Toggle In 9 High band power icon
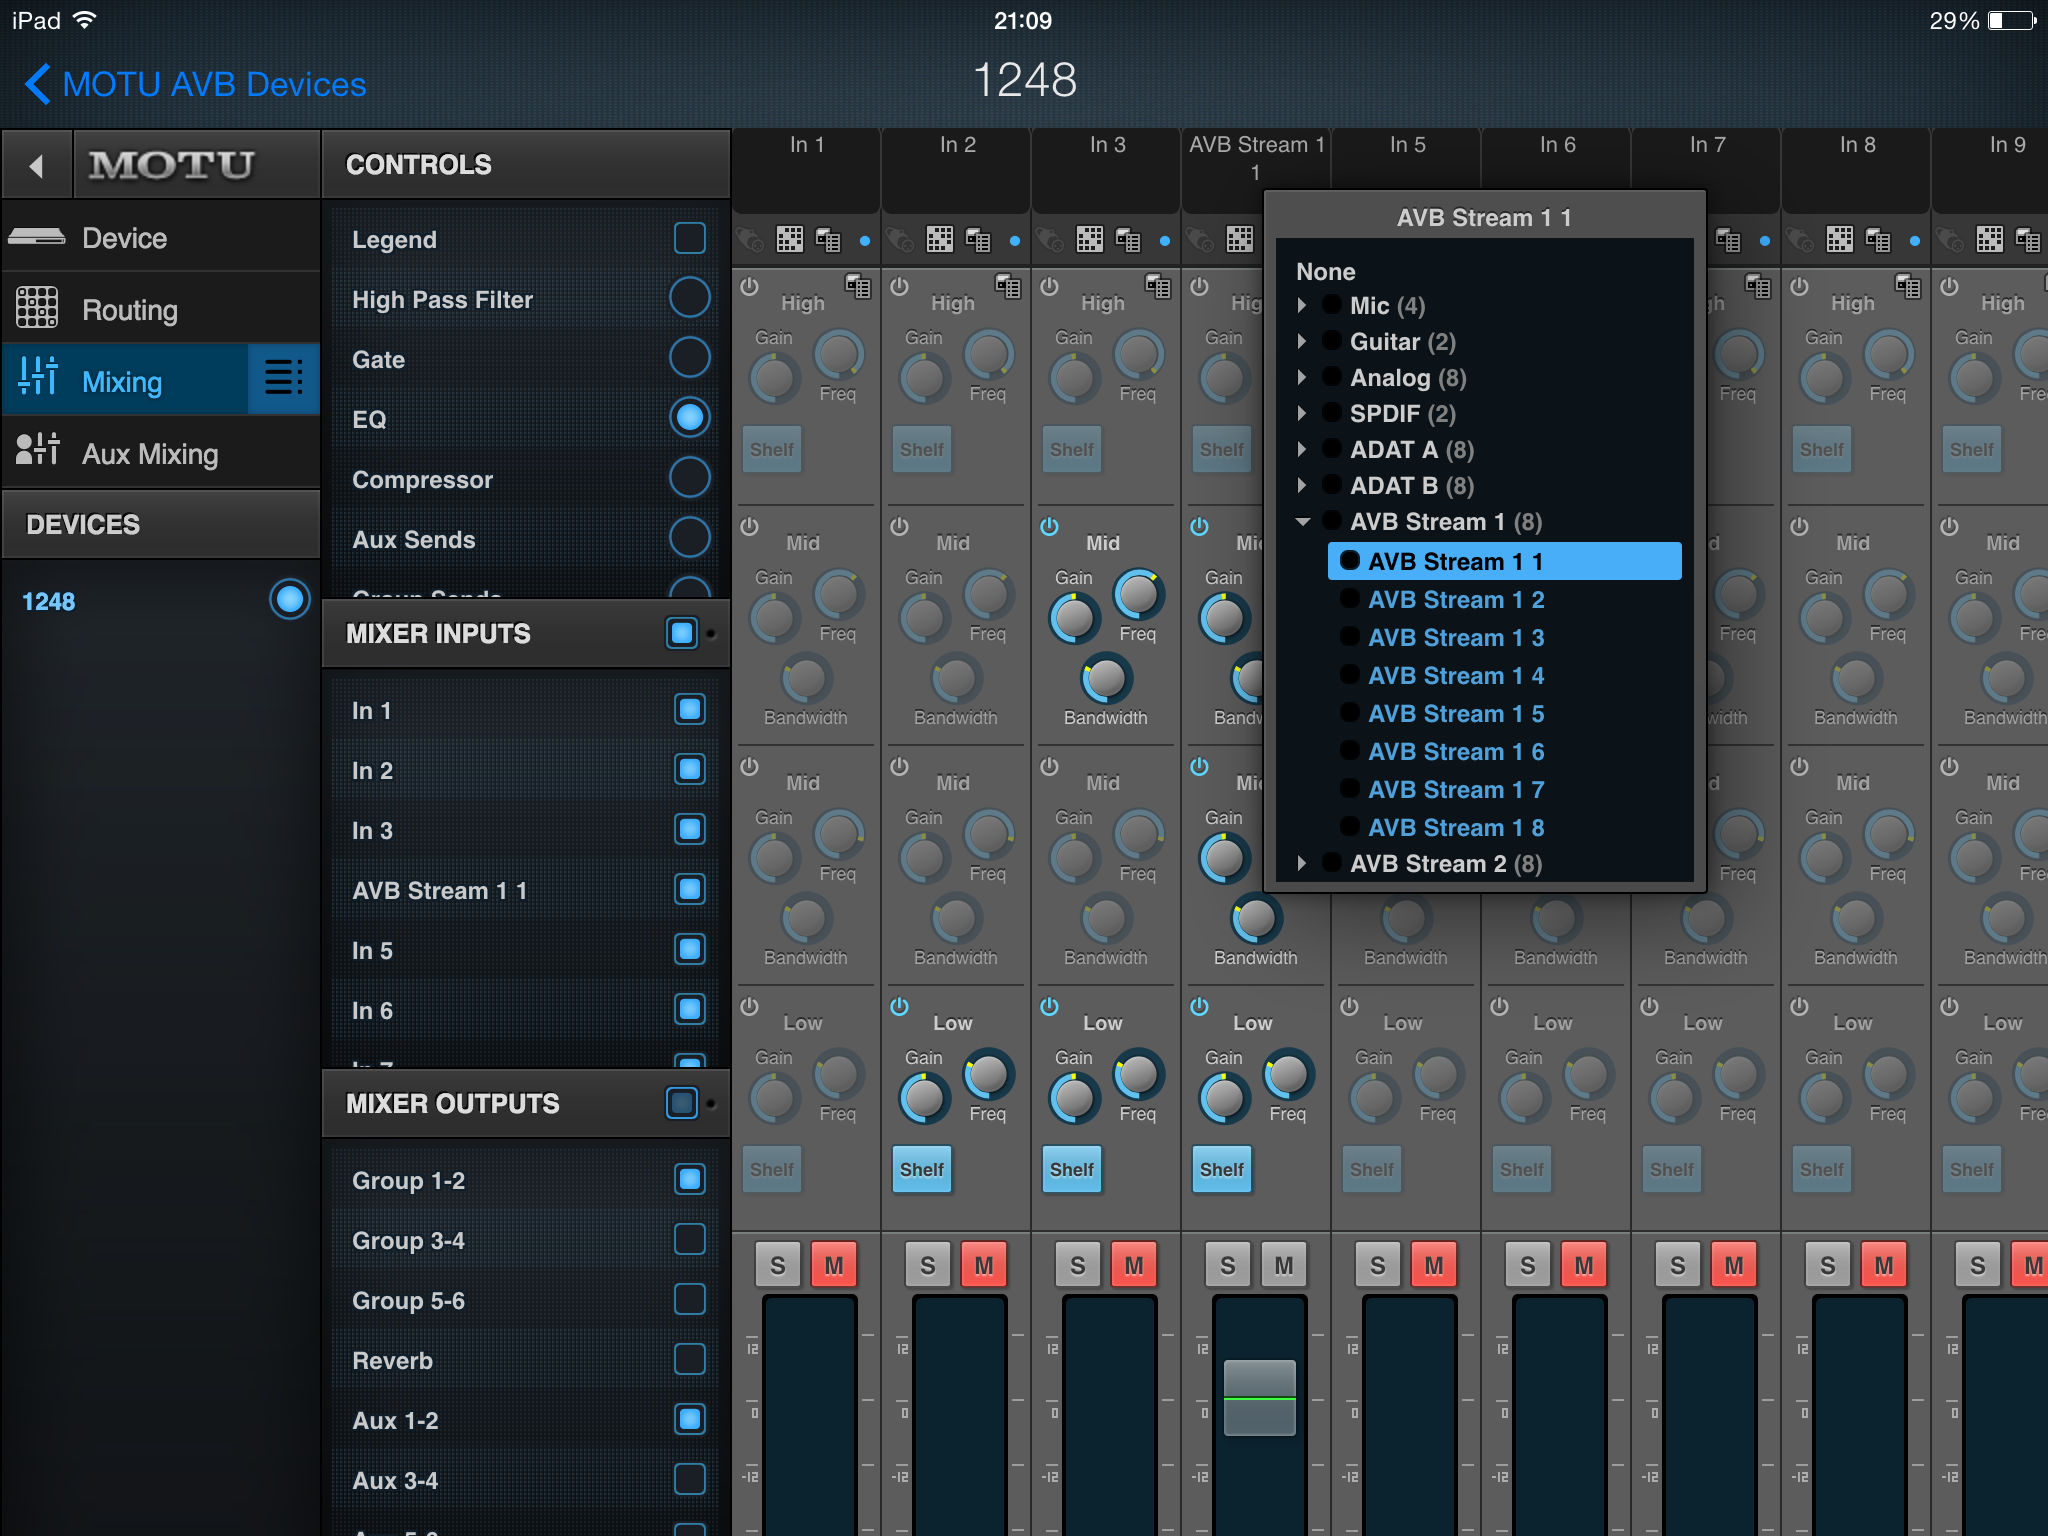The height and width of the screenshot is (1536, 2048). click(1949, 286)
